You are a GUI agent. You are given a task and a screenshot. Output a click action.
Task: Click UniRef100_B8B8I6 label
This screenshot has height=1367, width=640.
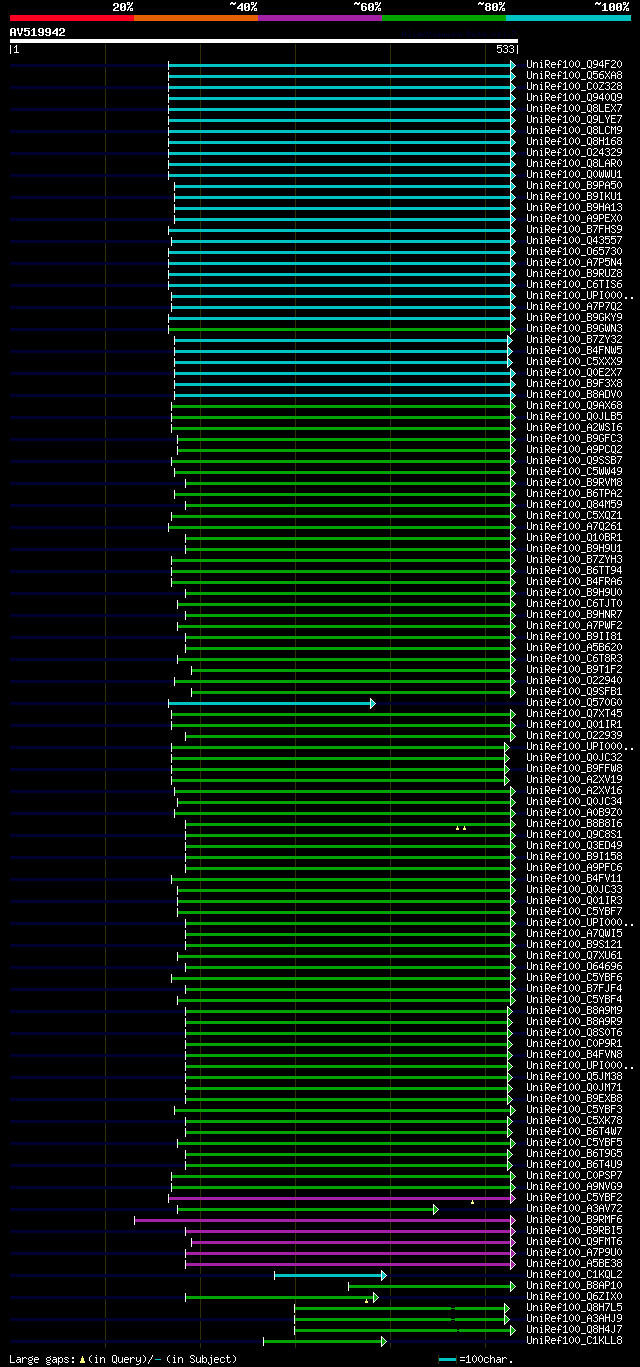pos(574,823)
